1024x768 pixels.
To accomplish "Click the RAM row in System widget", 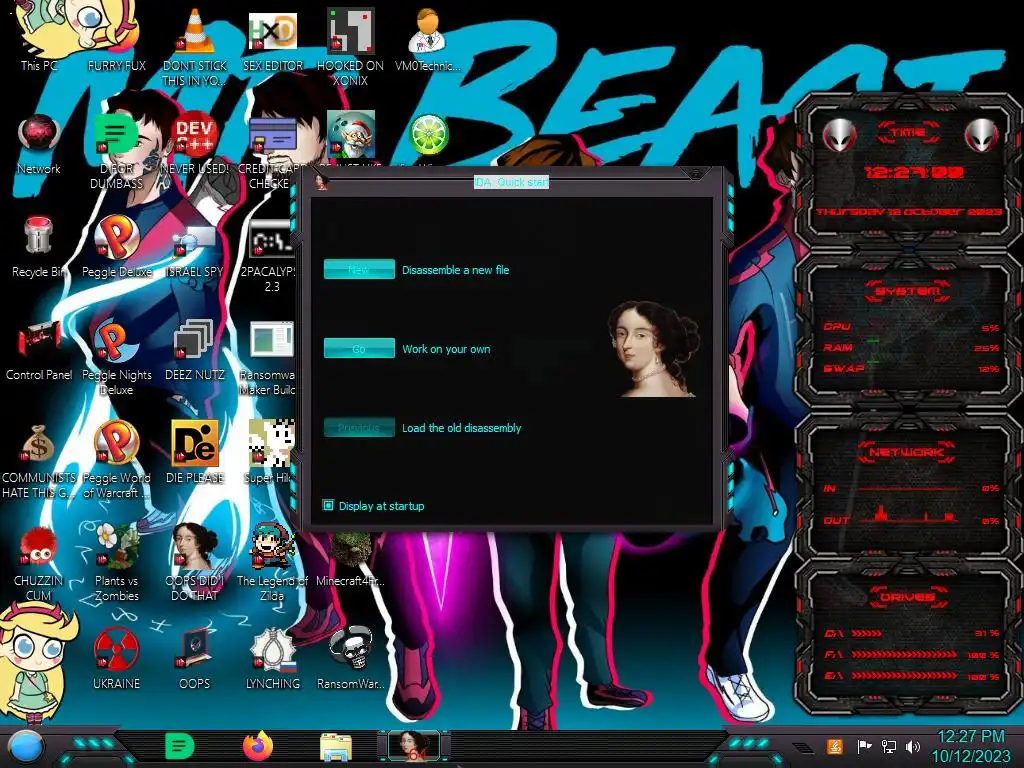I will pos(911,347).
